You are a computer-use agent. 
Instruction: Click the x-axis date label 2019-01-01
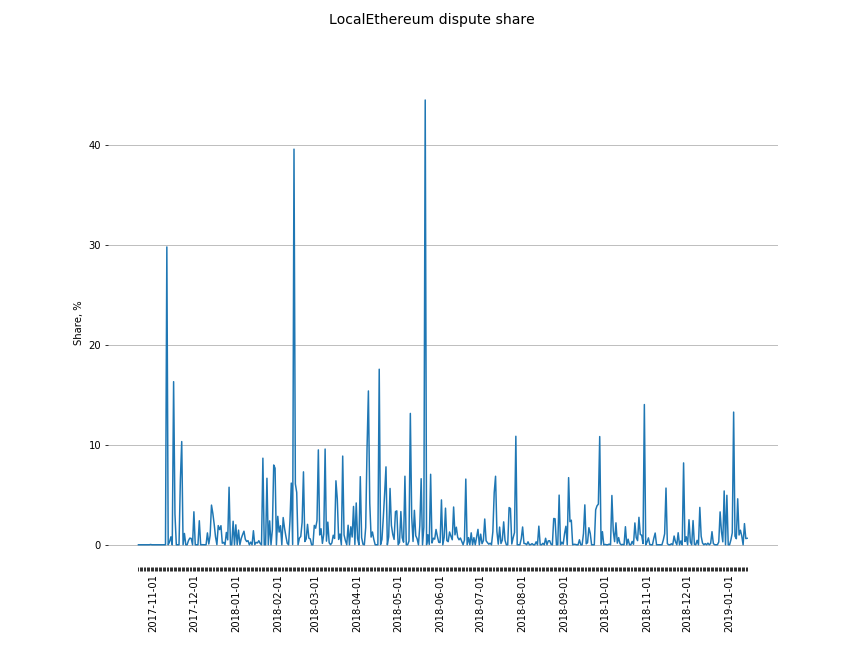[x=728, y=604]
